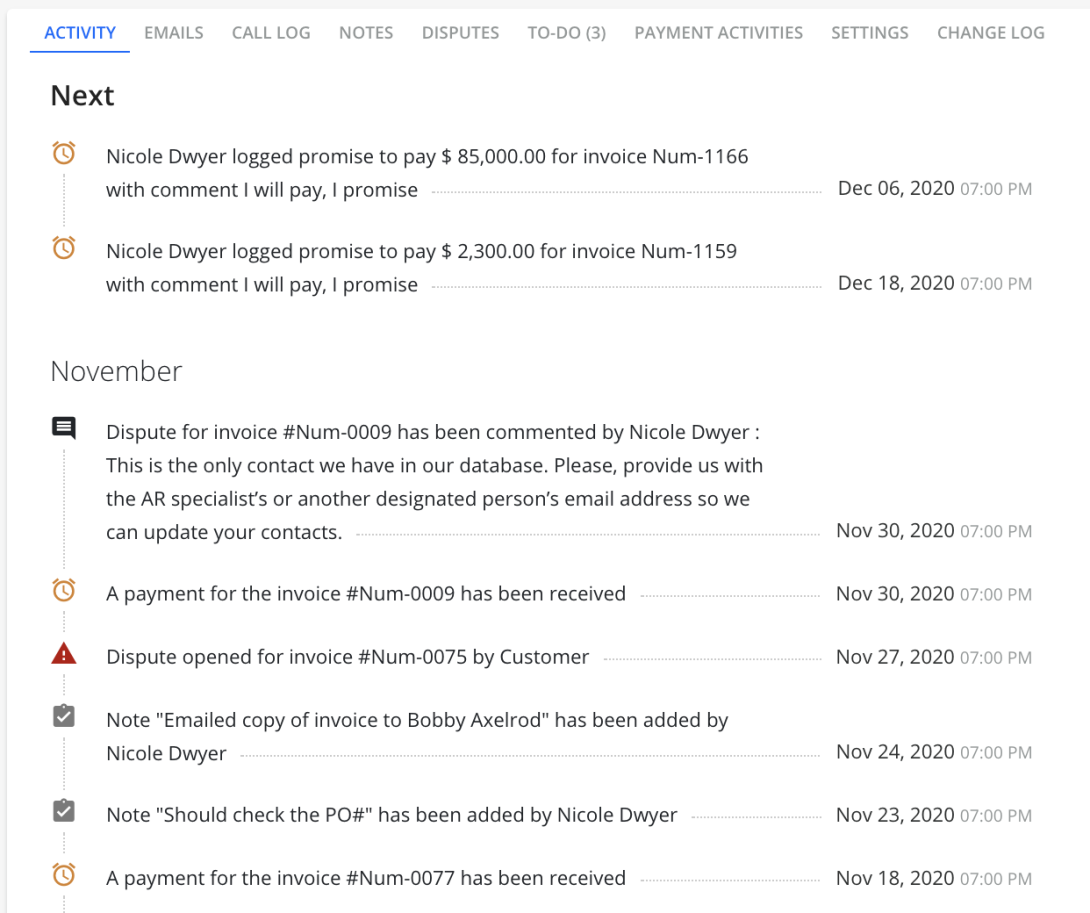Select the Activity tab
Image resolution: width=1090 pixels, height=913 pixels.
click(x=80, y=33)
